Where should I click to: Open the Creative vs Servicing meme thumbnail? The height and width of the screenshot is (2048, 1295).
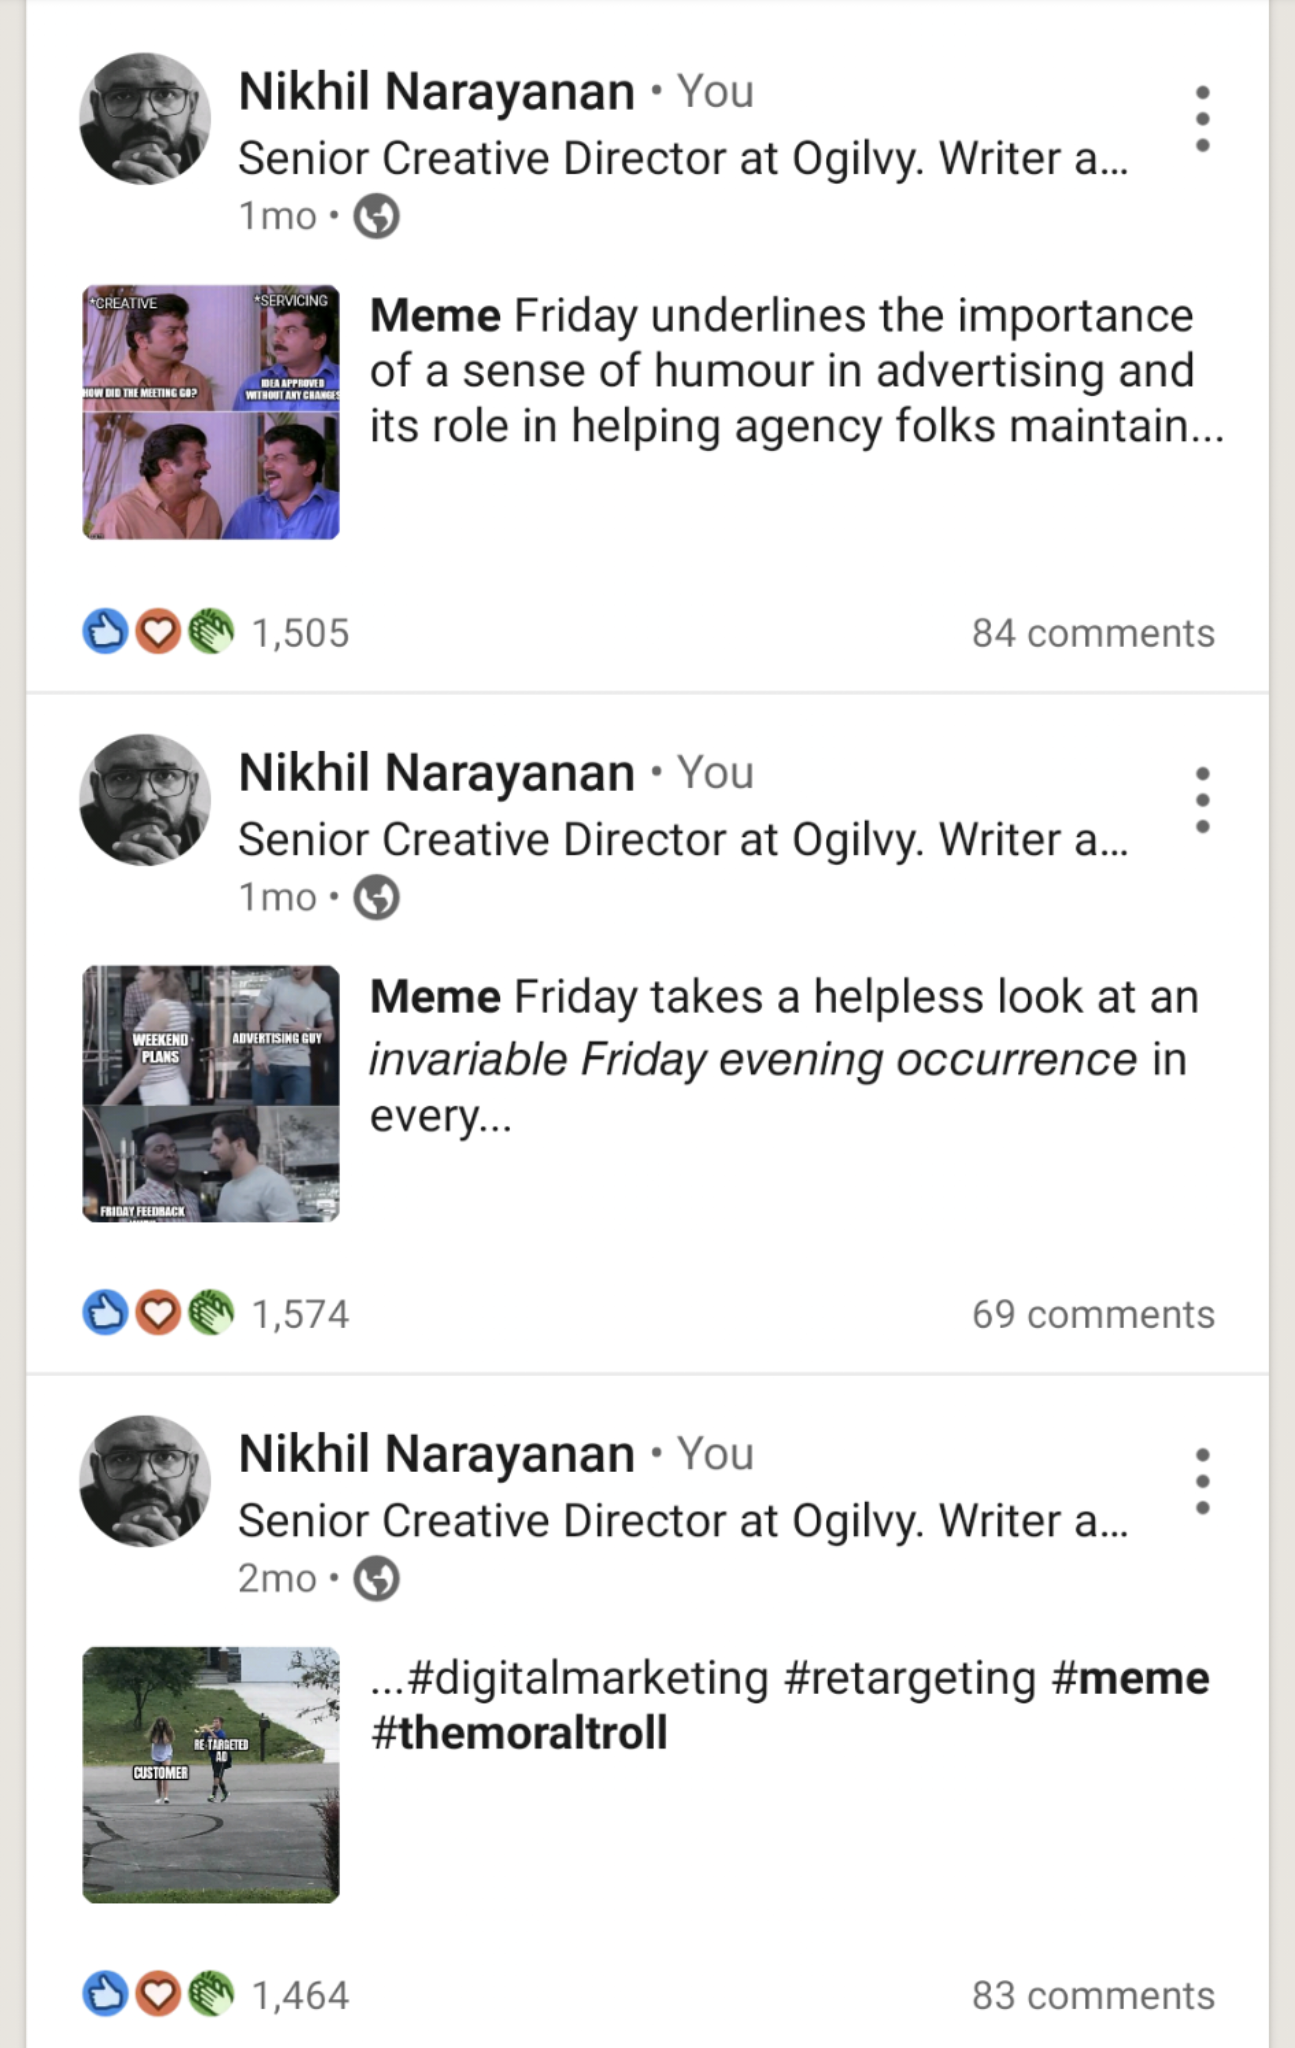[211, 413]
